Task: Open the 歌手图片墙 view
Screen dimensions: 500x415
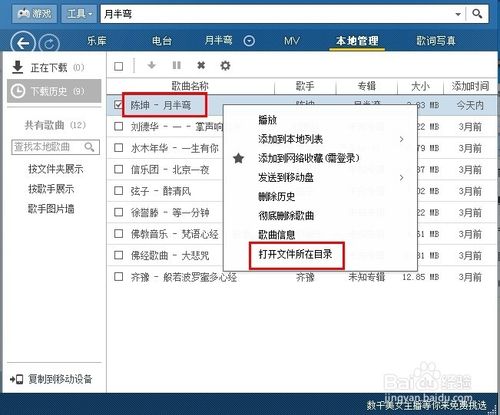Action: point(51,209)
